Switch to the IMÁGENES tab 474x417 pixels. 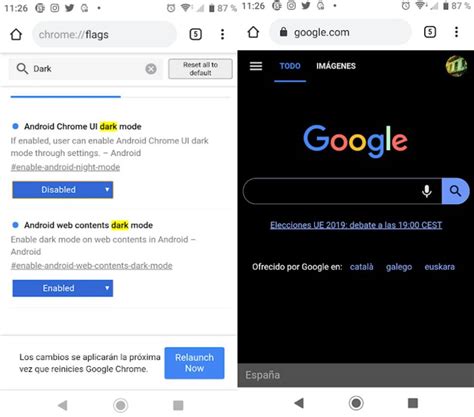coord(336,66)
